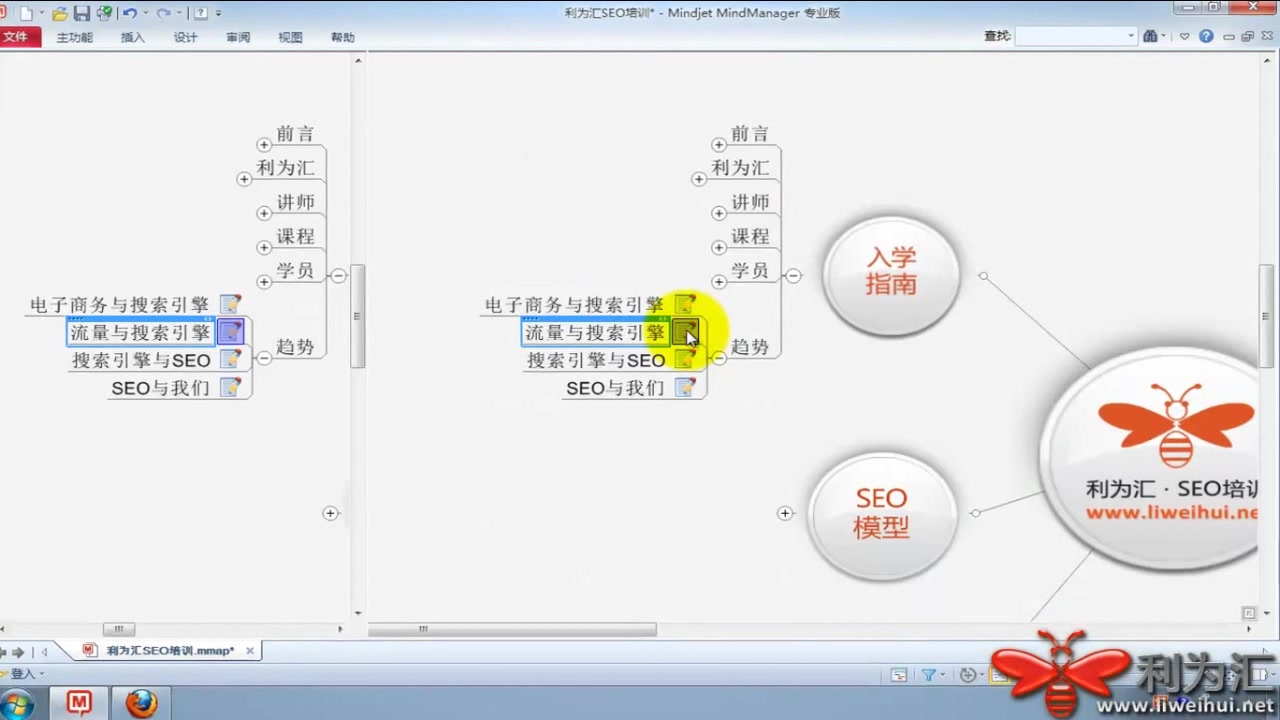This screenshot has width=1280, height=720.
Task: Switch to the 审阅 ribbon tab
Action: (x=238, y=37)
